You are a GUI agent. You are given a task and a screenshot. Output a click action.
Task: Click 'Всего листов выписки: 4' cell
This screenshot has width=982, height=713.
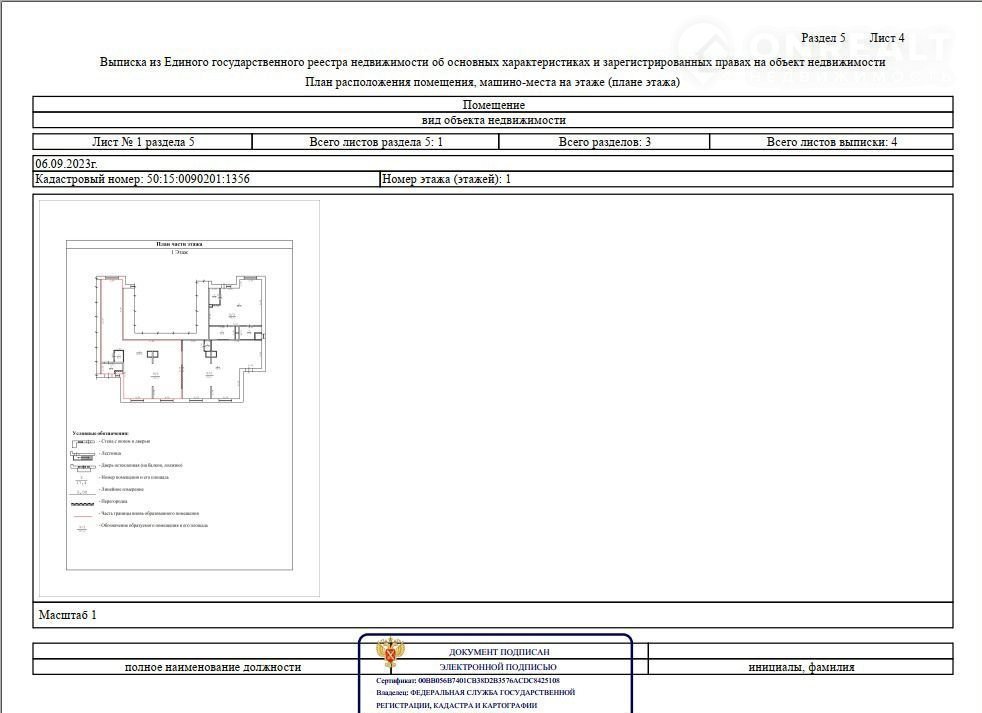(831, 142)
